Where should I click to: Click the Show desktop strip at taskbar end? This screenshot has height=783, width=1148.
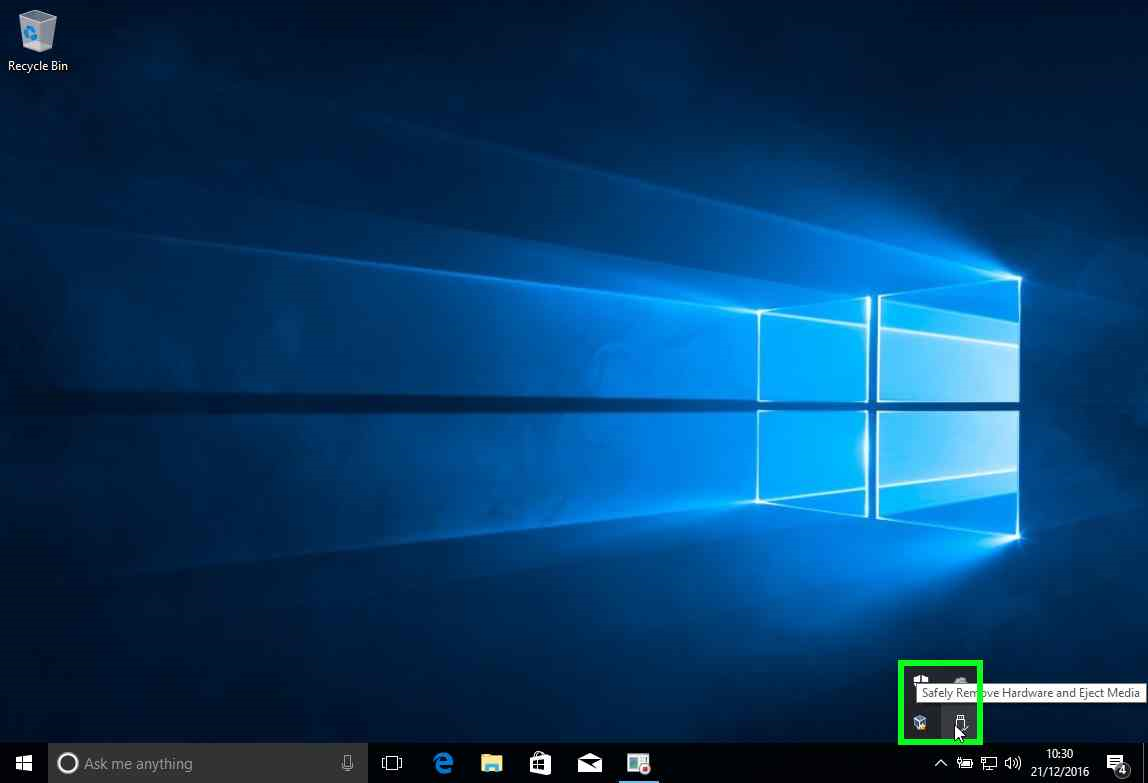tap(1145, 763)
